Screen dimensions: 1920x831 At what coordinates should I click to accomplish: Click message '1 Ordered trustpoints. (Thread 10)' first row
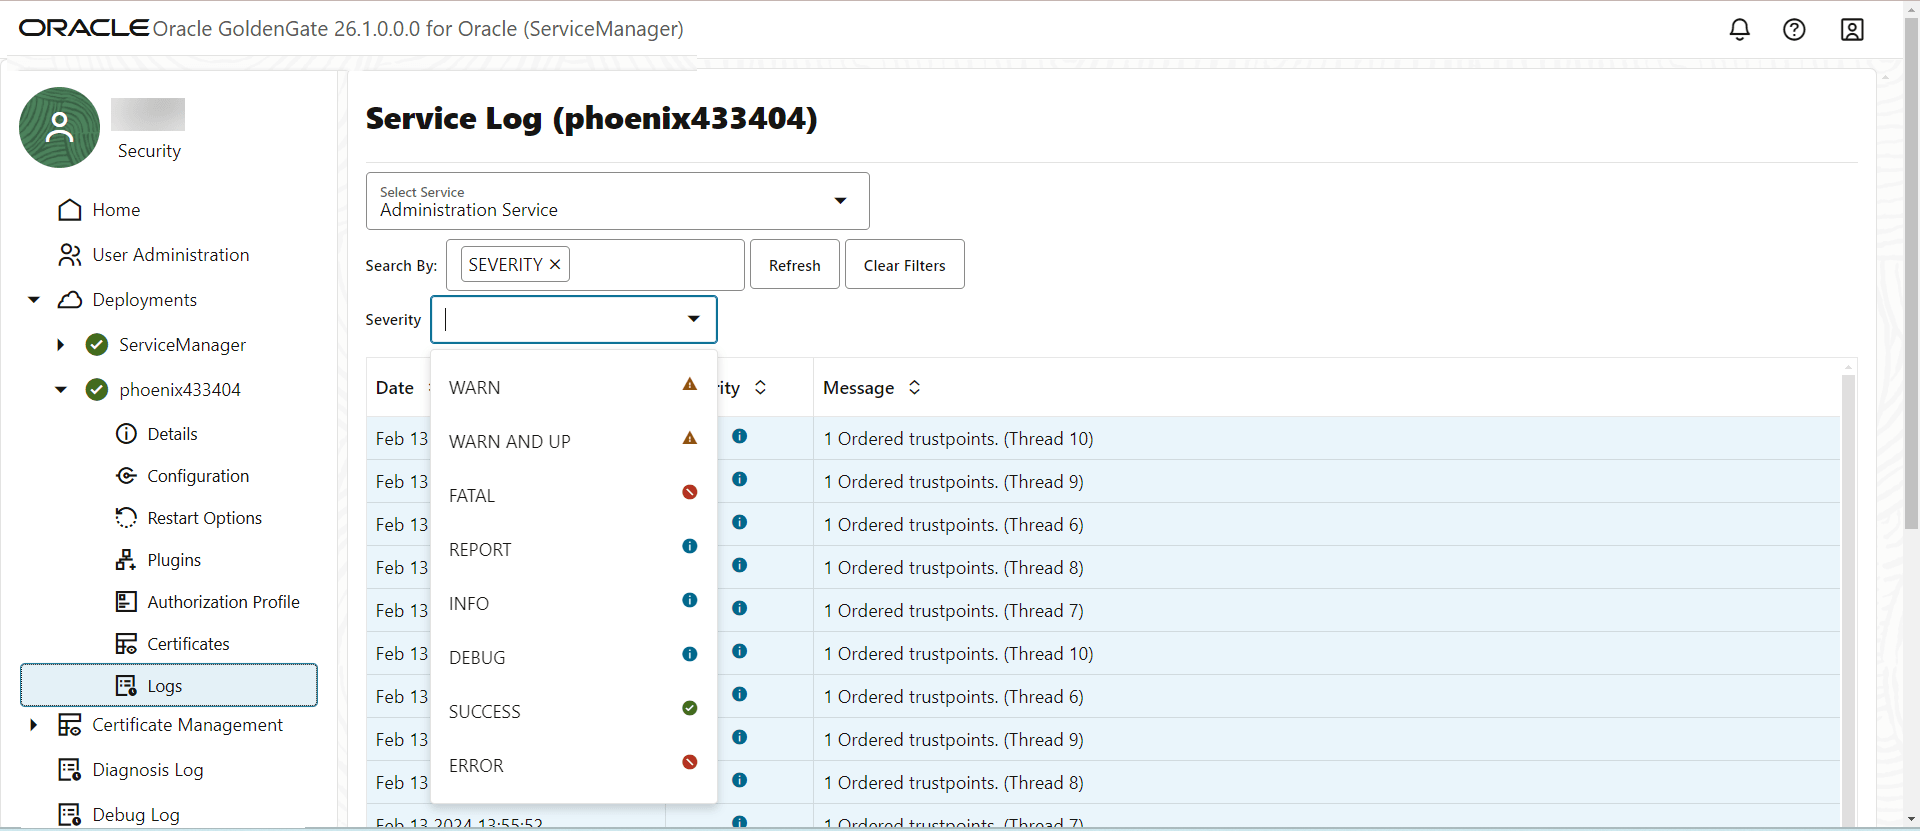[958, 439]
